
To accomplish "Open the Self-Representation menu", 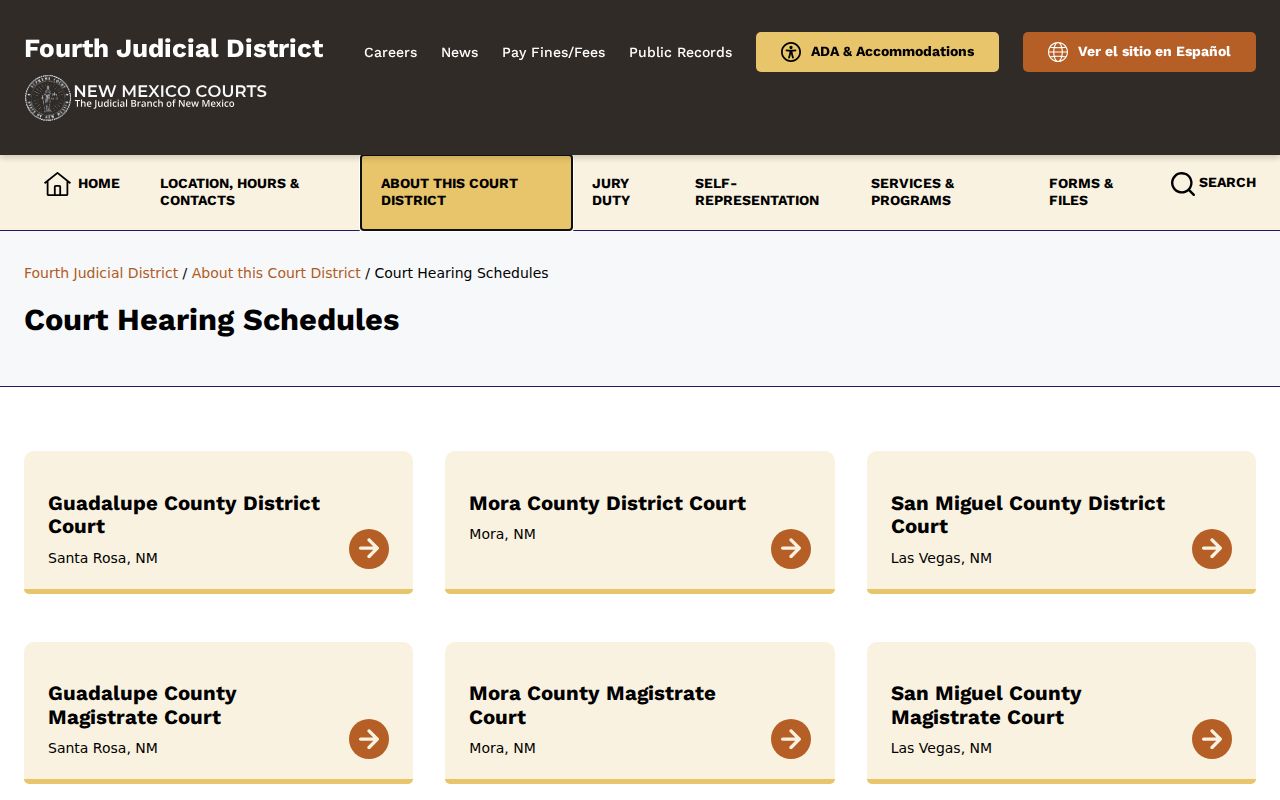I will (x=757, y=192).
